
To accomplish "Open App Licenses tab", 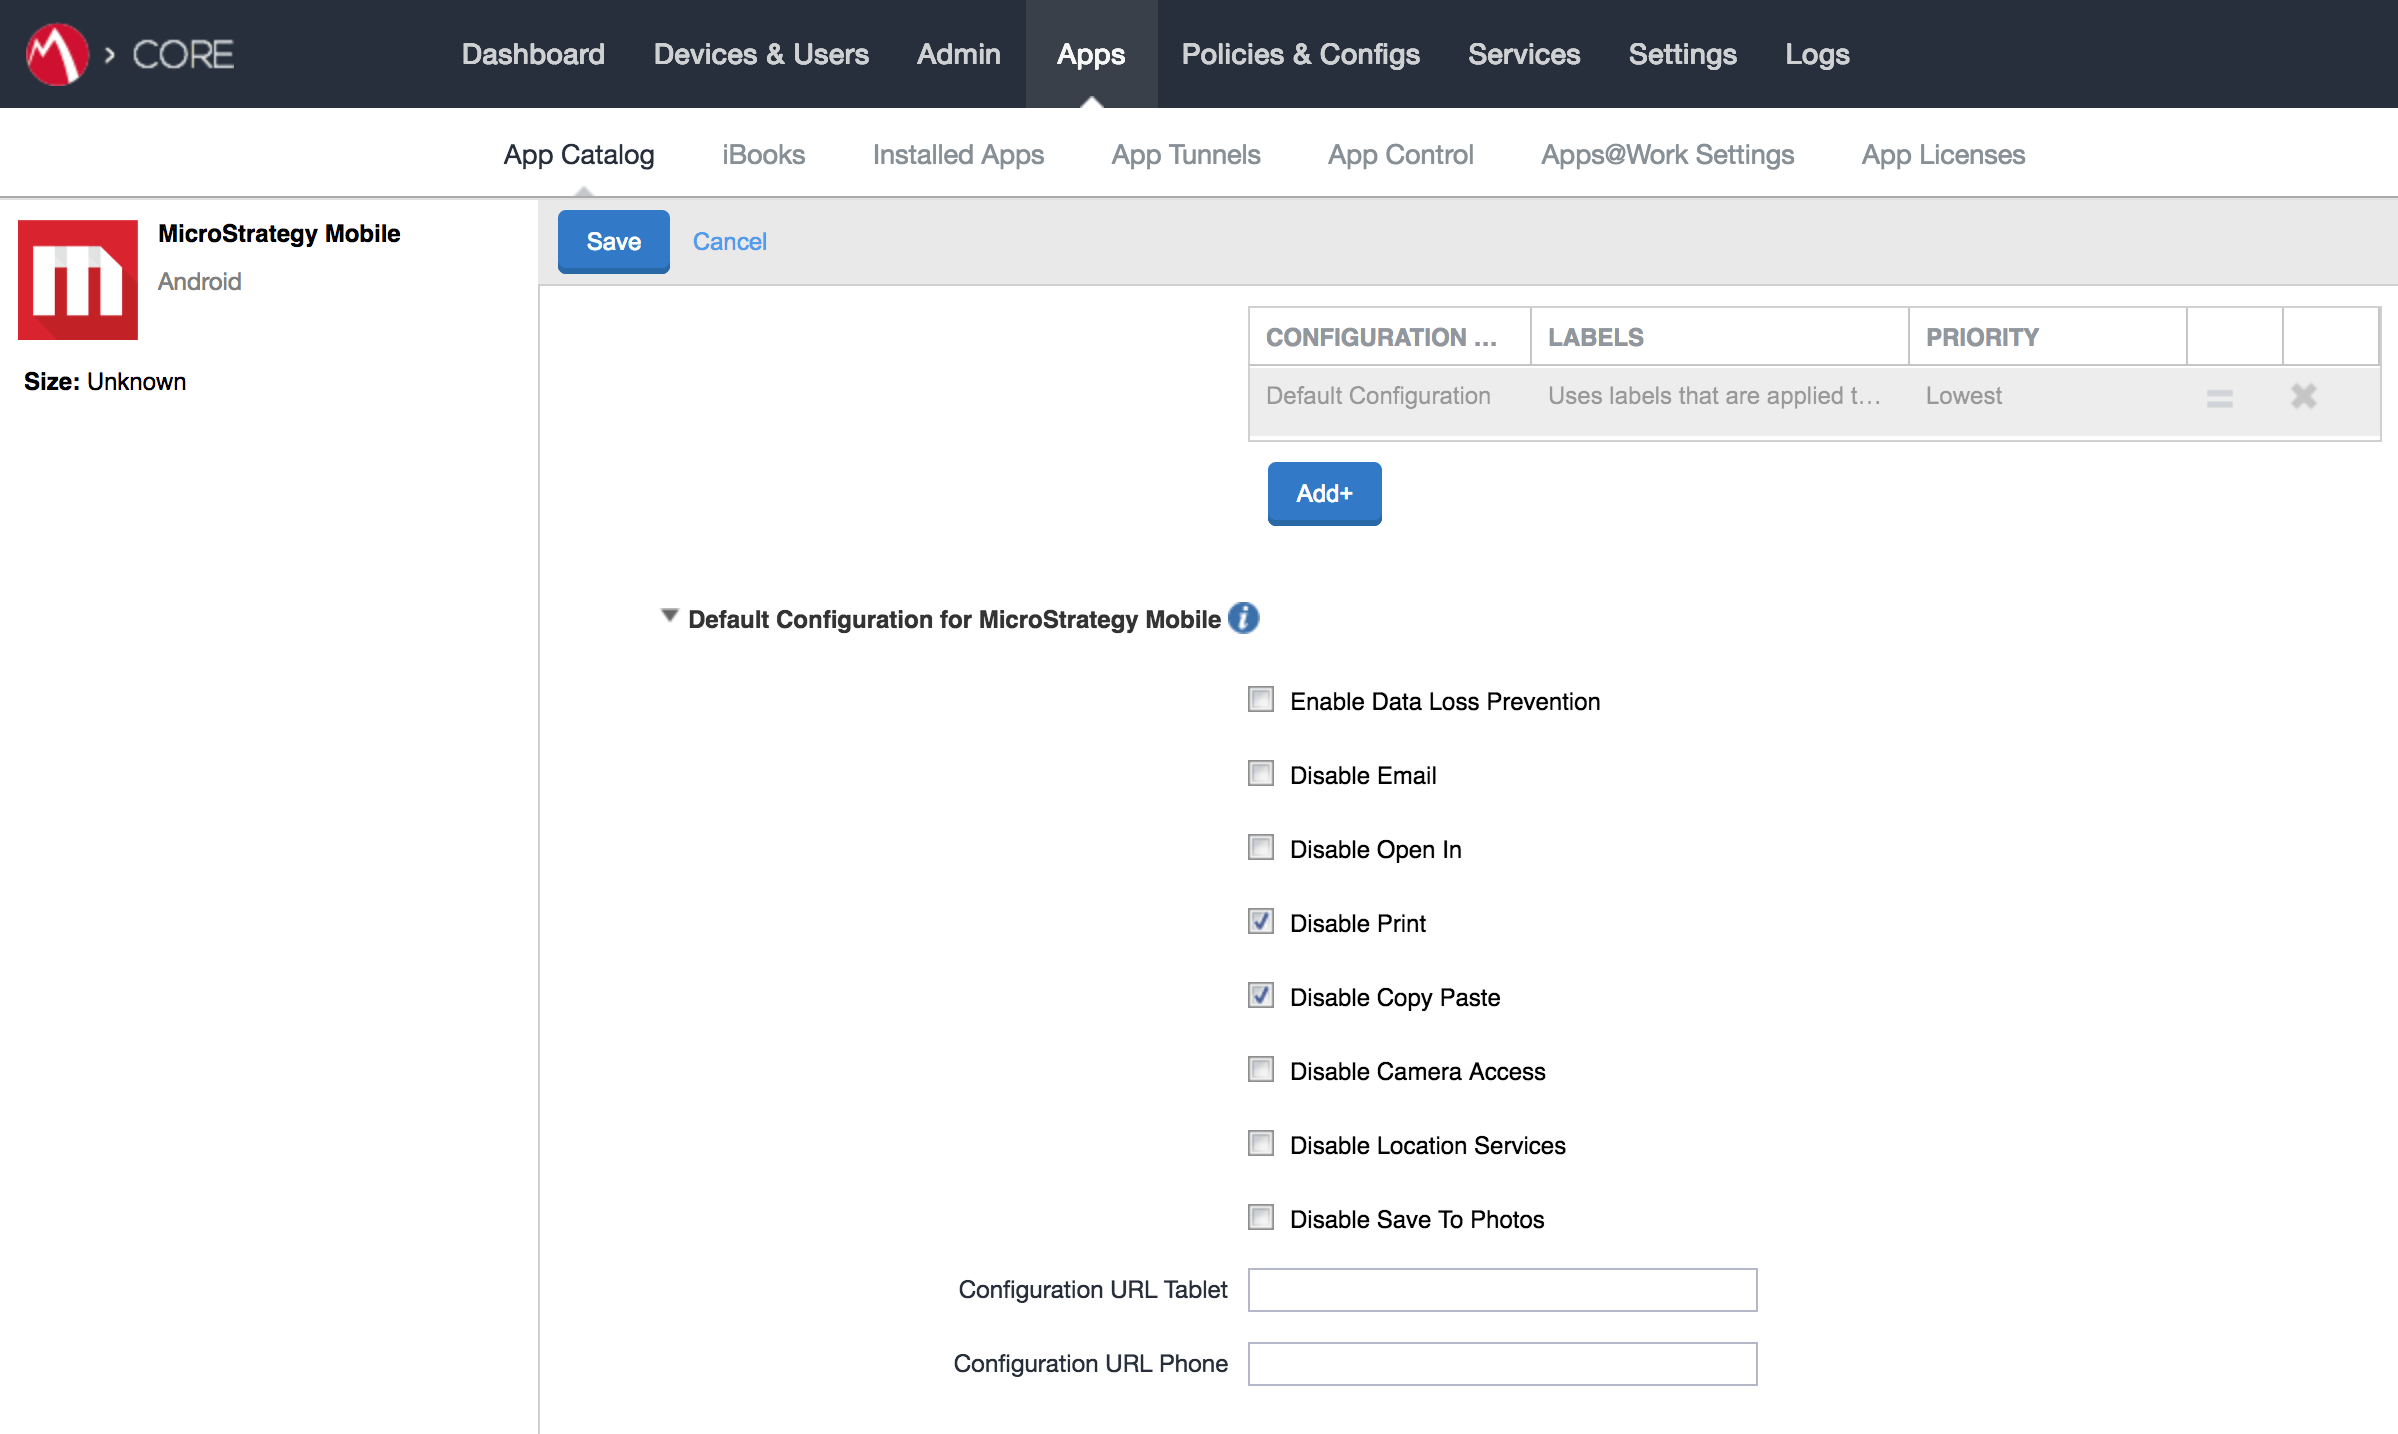I will (x=1943, y=155).
